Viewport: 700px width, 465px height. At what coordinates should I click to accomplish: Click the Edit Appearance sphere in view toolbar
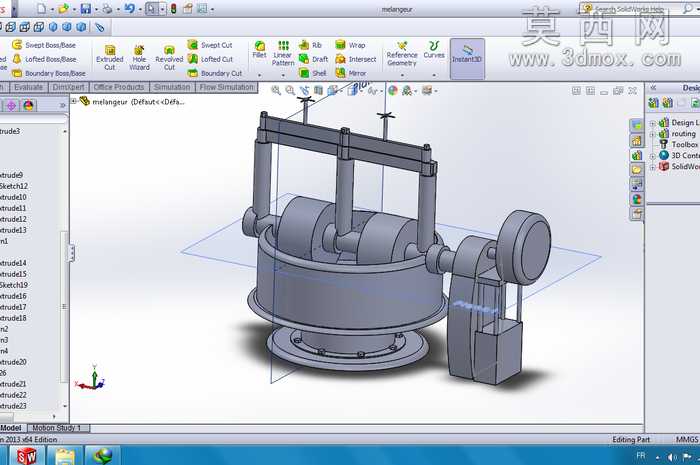393,91
